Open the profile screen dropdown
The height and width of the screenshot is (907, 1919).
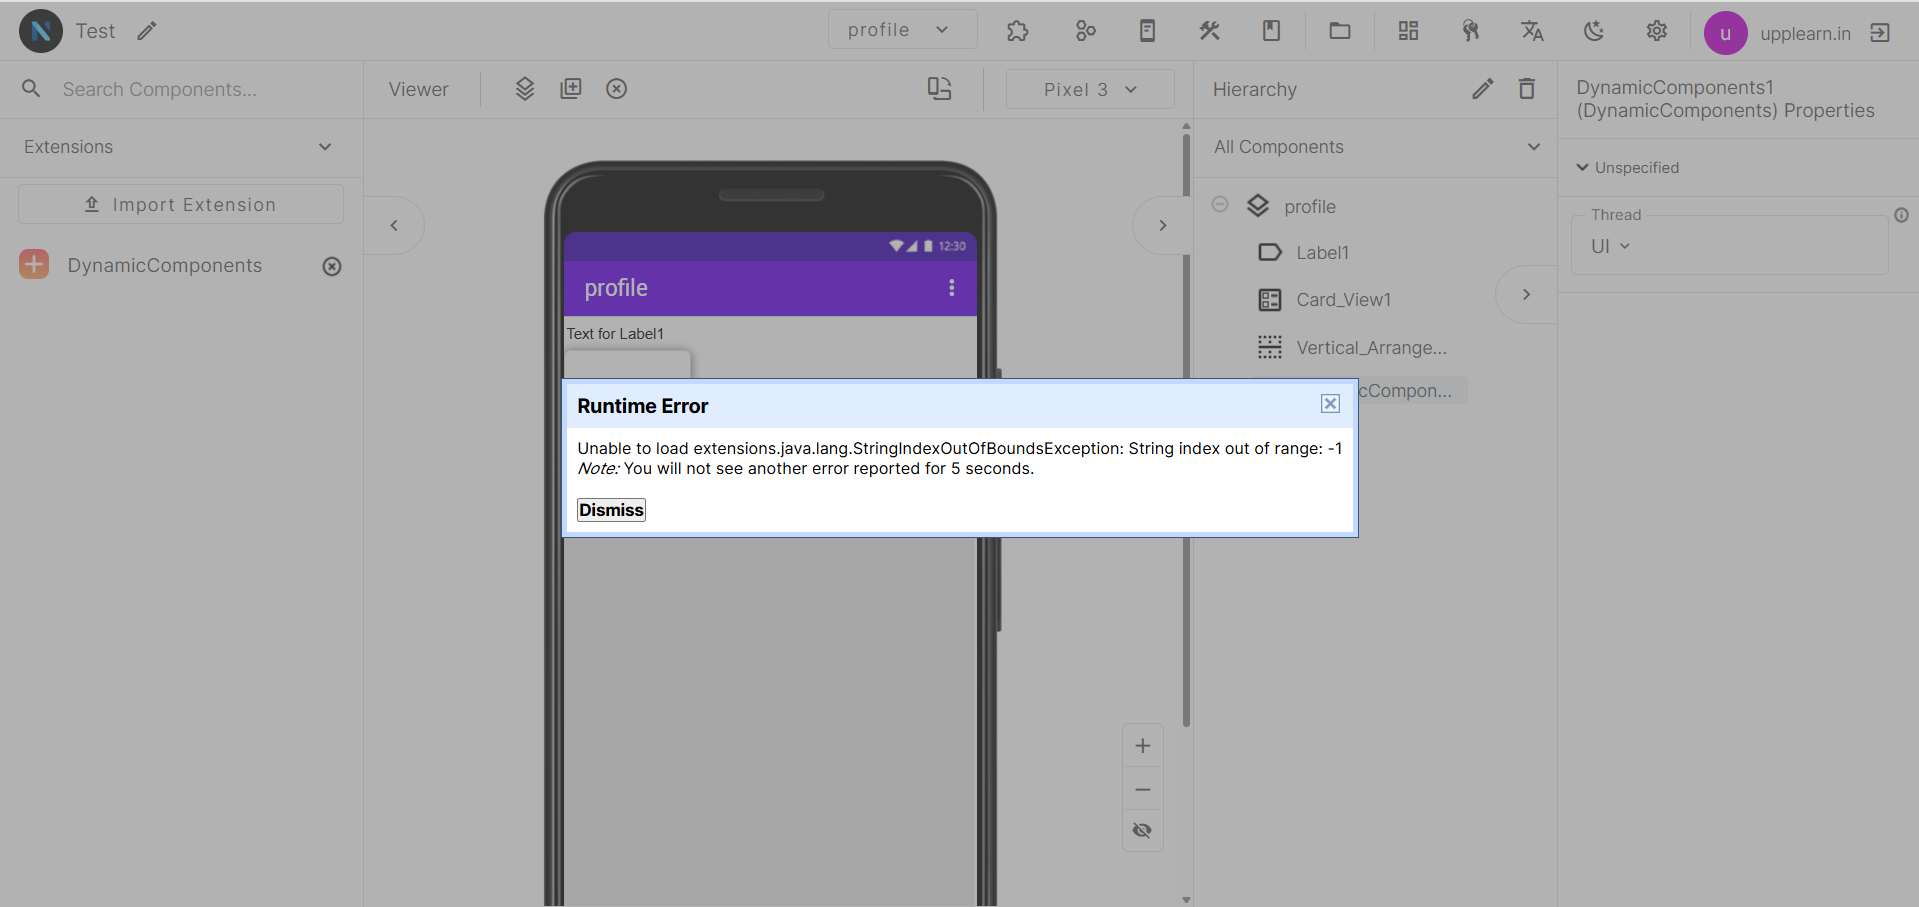[902, 30]
